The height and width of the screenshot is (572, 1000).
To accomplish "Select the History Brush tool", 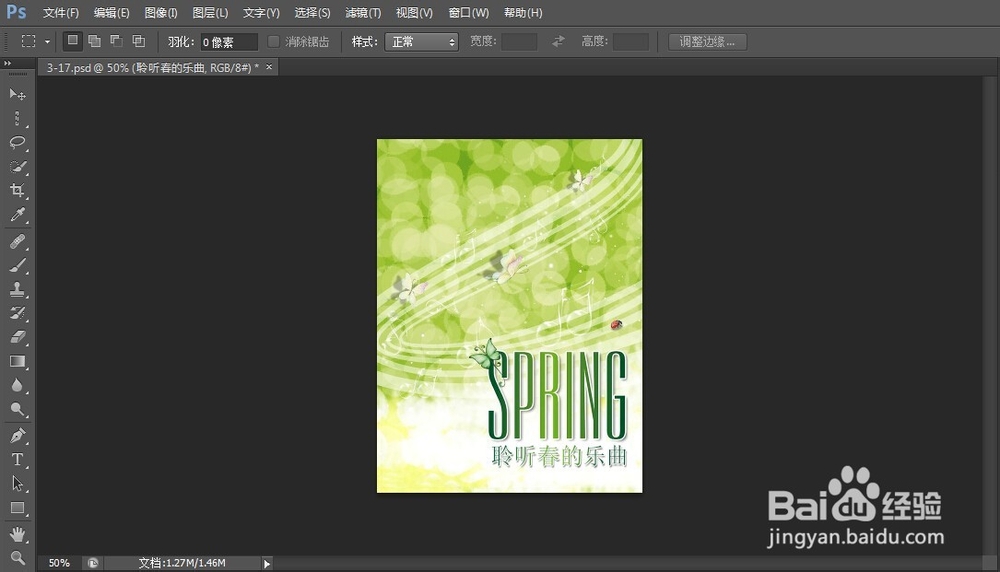I will [17, 313].
